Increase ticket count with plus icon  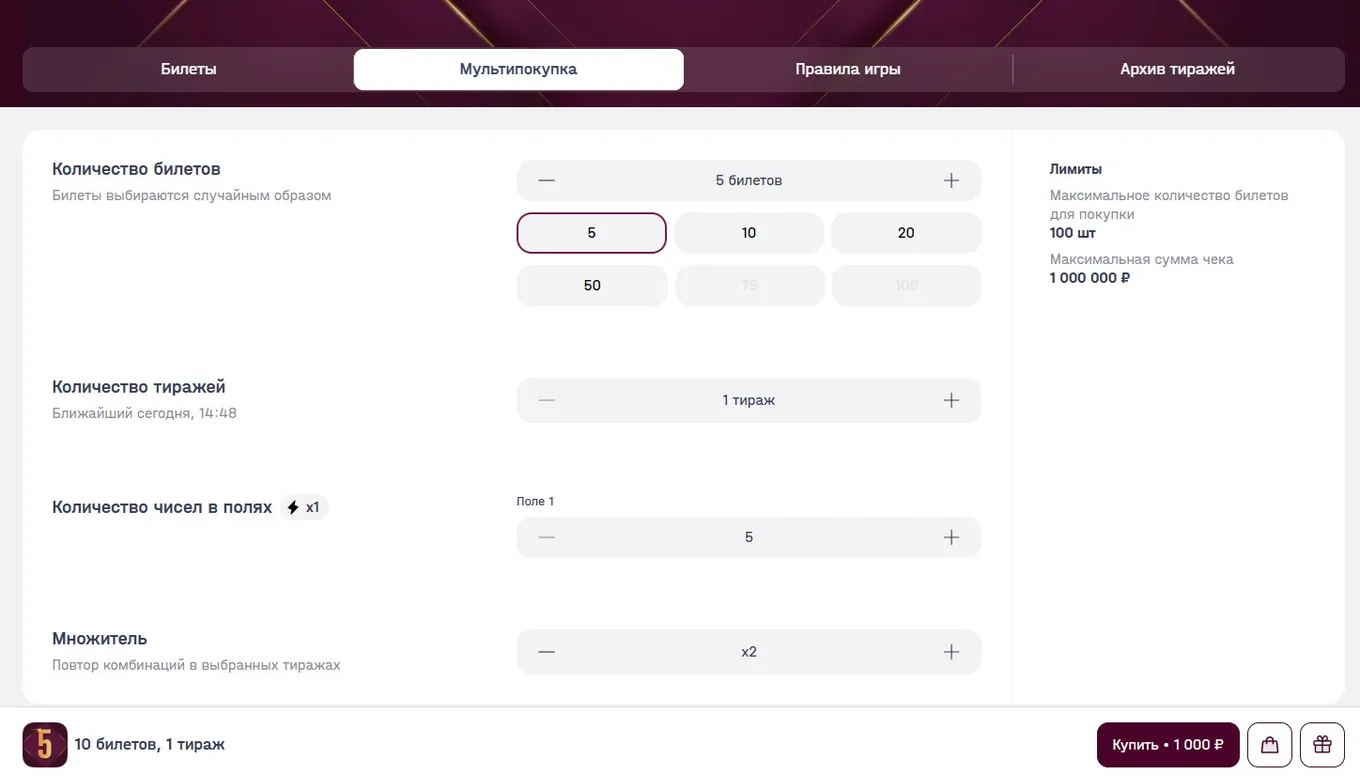click(x=951, y=181)
